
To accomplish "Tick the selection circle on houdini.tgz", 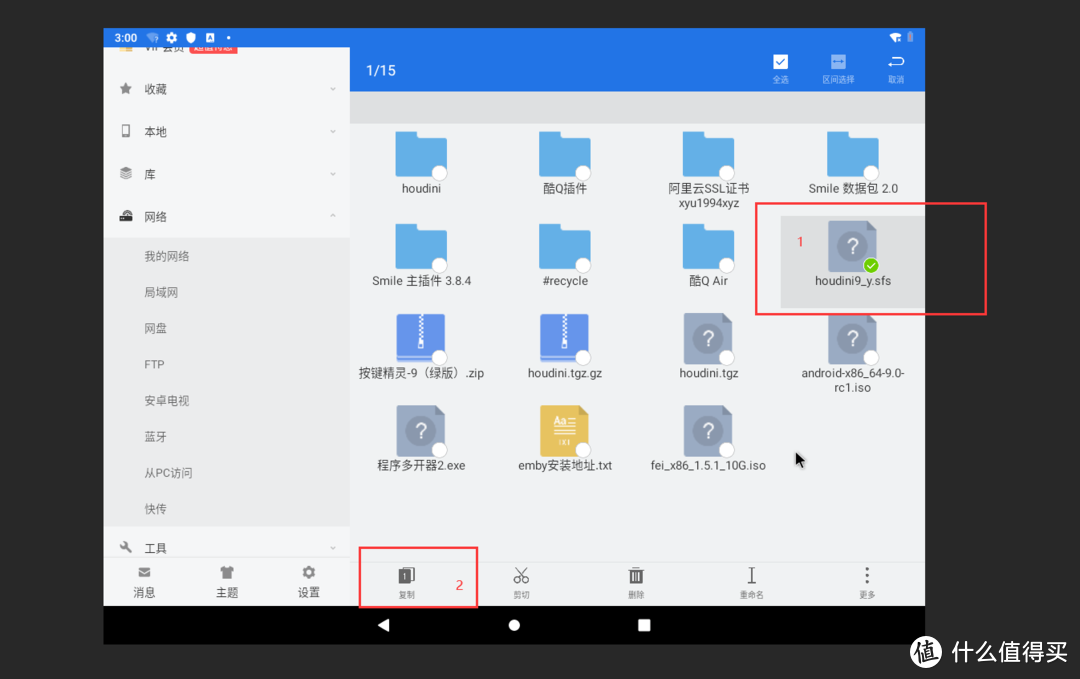I will tap(727, 357).
